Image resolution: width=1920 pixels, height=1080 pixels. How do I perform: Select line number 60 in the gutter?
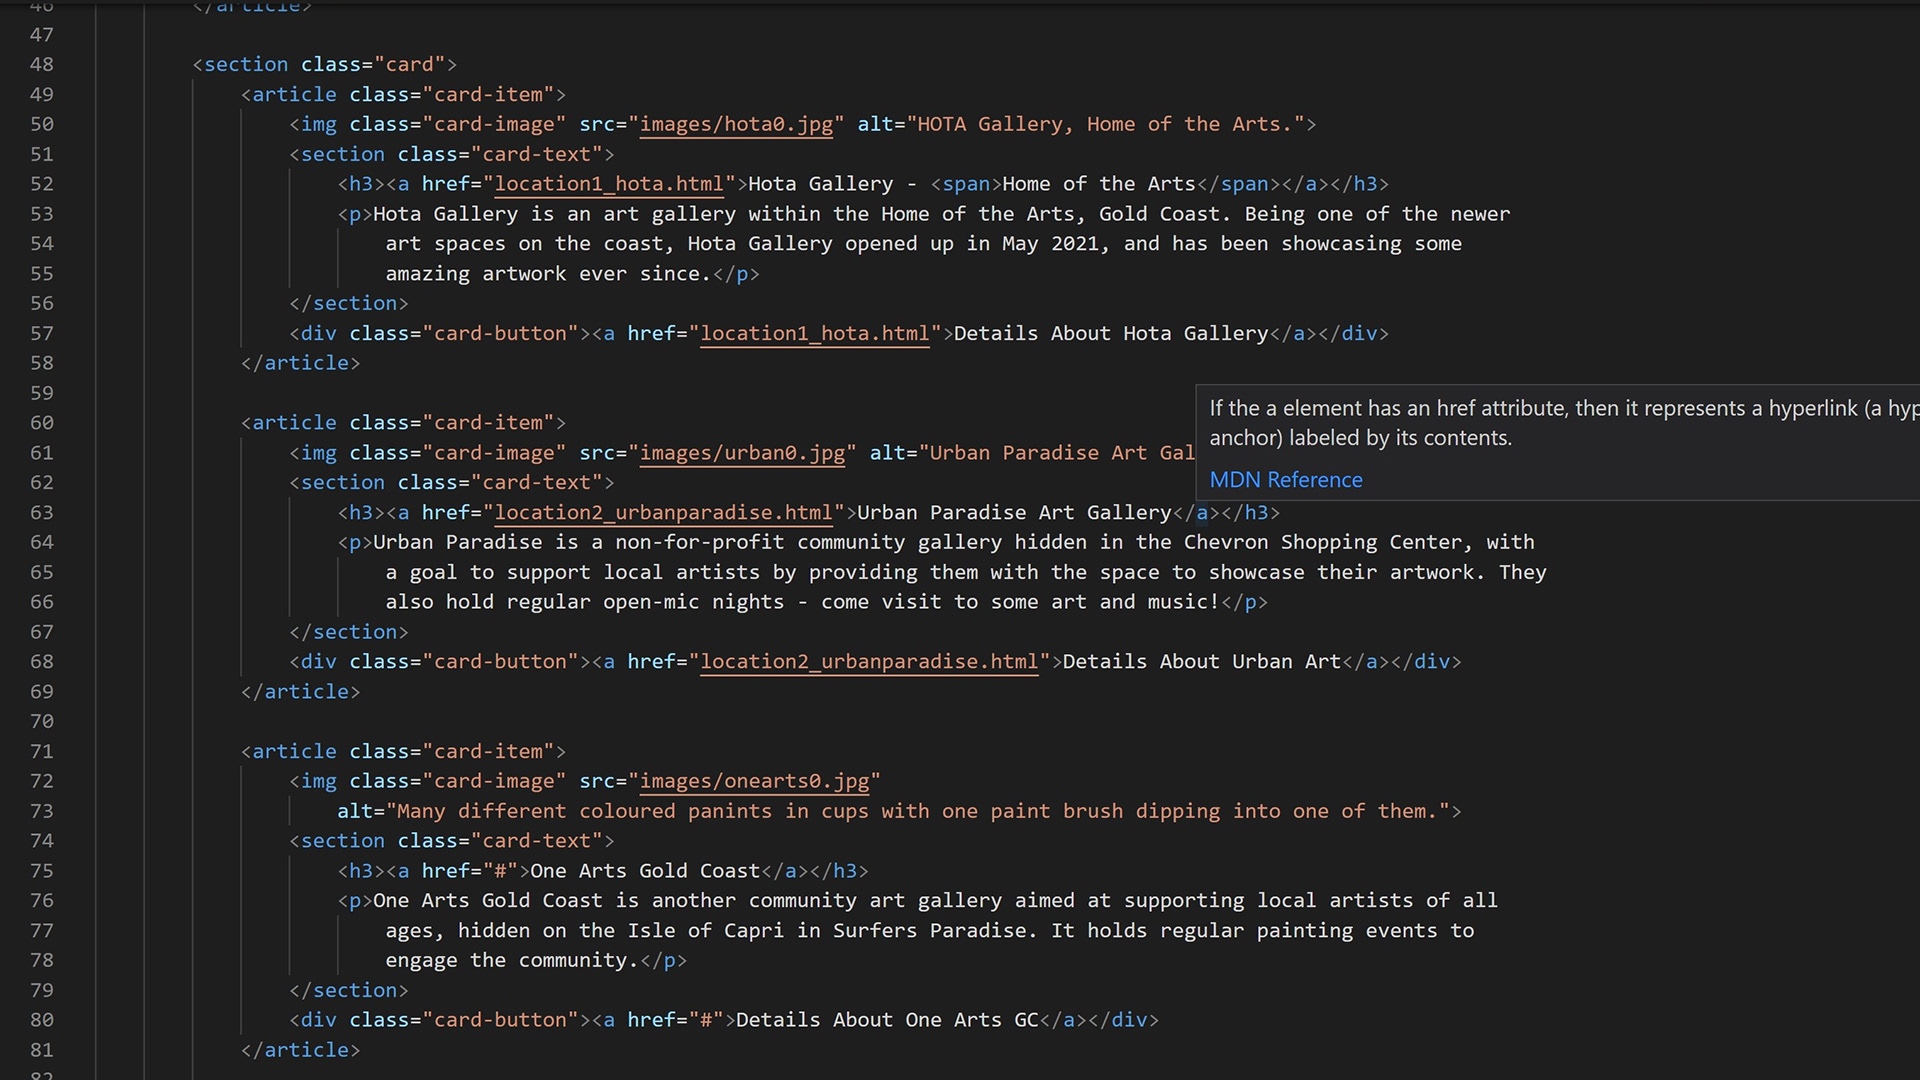[42, 423]
